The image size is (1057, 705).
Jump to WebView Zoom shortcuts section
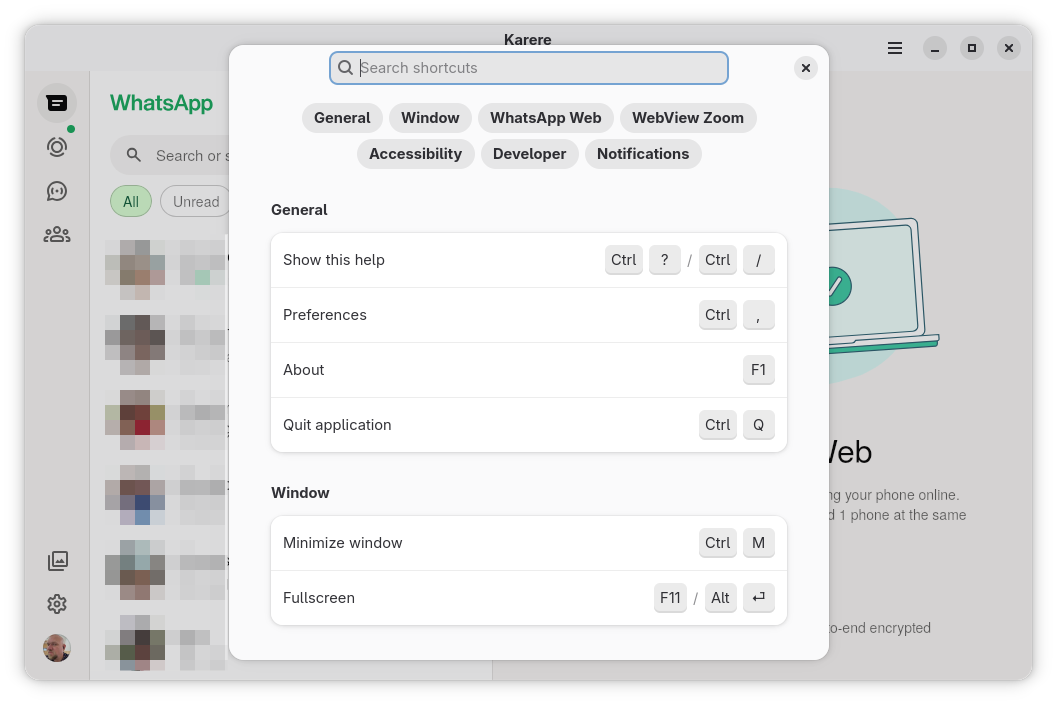pyautogui.click(x=688, y=118)
